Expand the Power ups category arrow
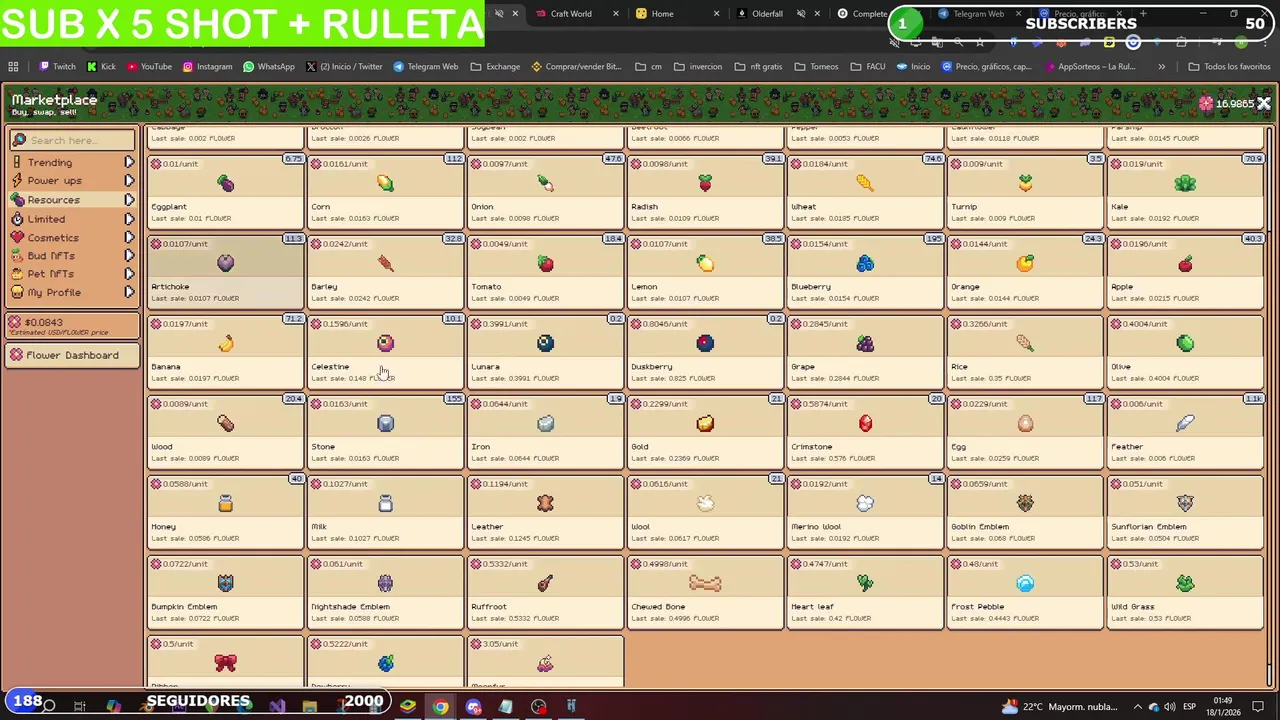Viewport: 1280px width, 720px height. (129, 181)
